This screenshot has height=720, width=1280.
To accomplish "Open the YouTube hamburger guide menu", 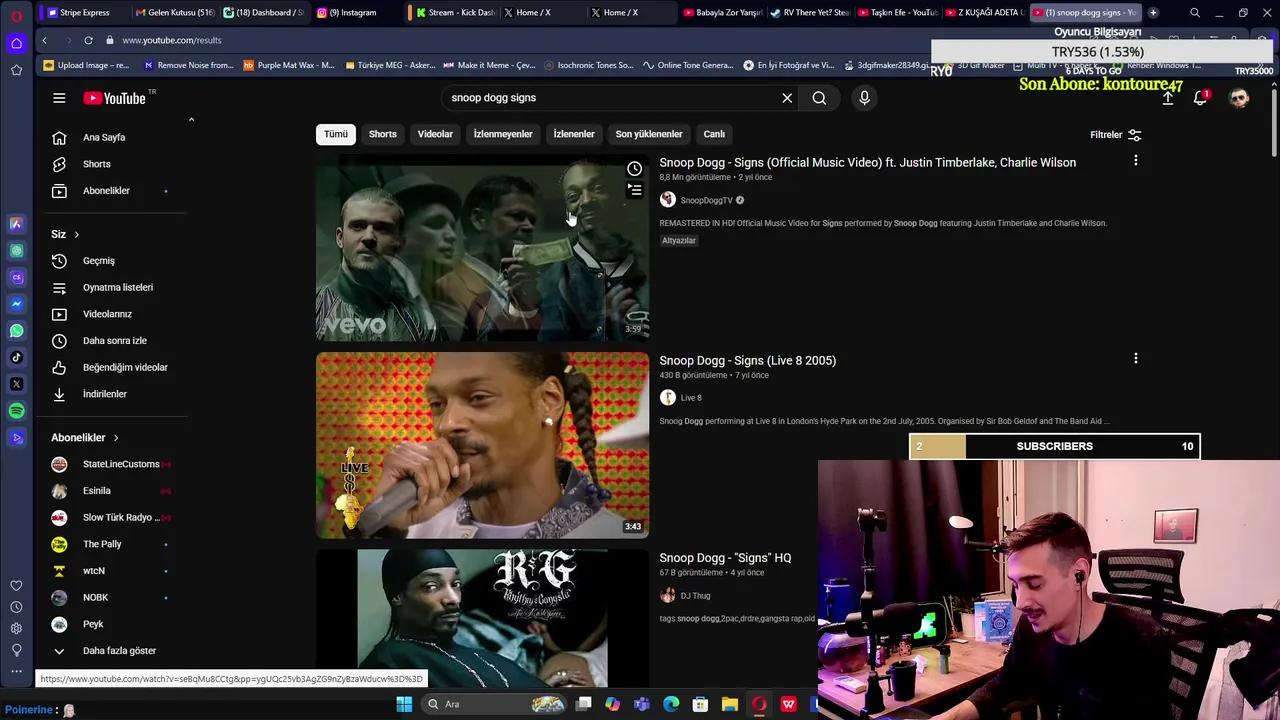I will pos(59,98).
